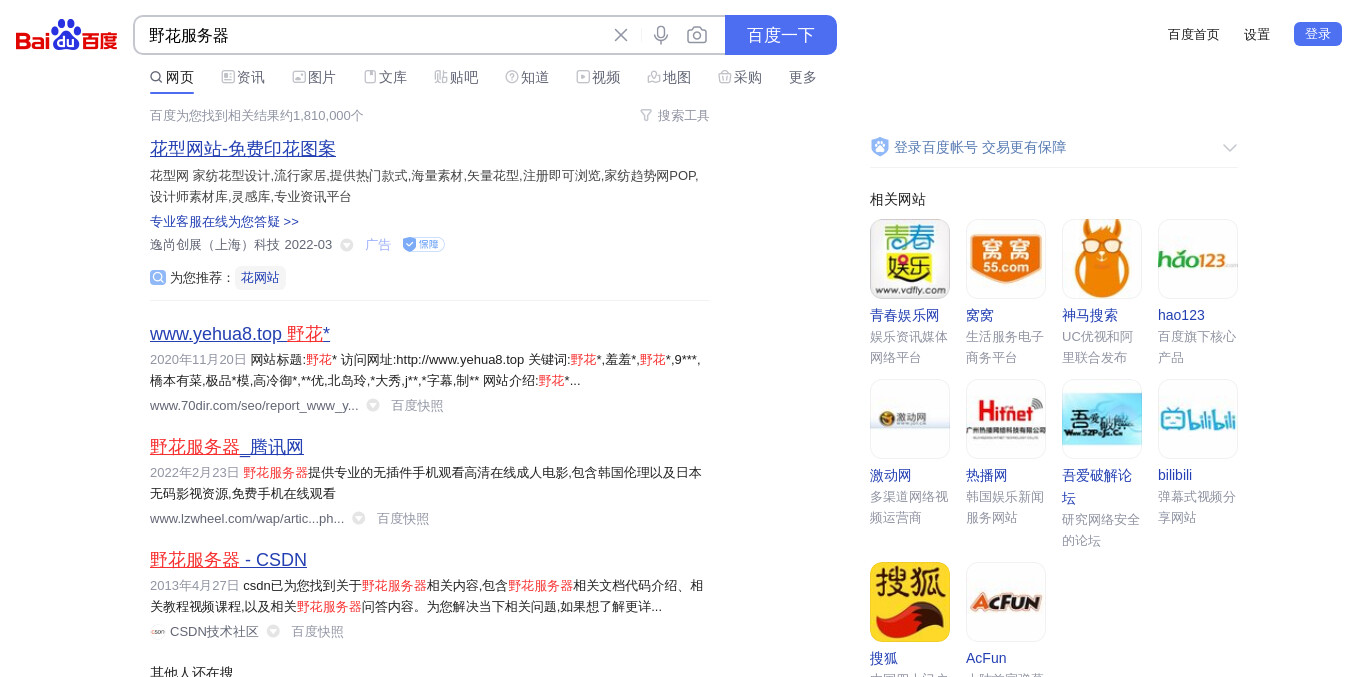Click the CSDN favicon

point(158,632)
